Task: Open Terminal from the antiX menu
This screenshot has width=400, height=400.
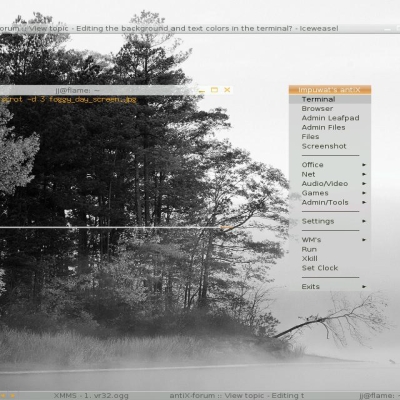Action: click(330, 99)
